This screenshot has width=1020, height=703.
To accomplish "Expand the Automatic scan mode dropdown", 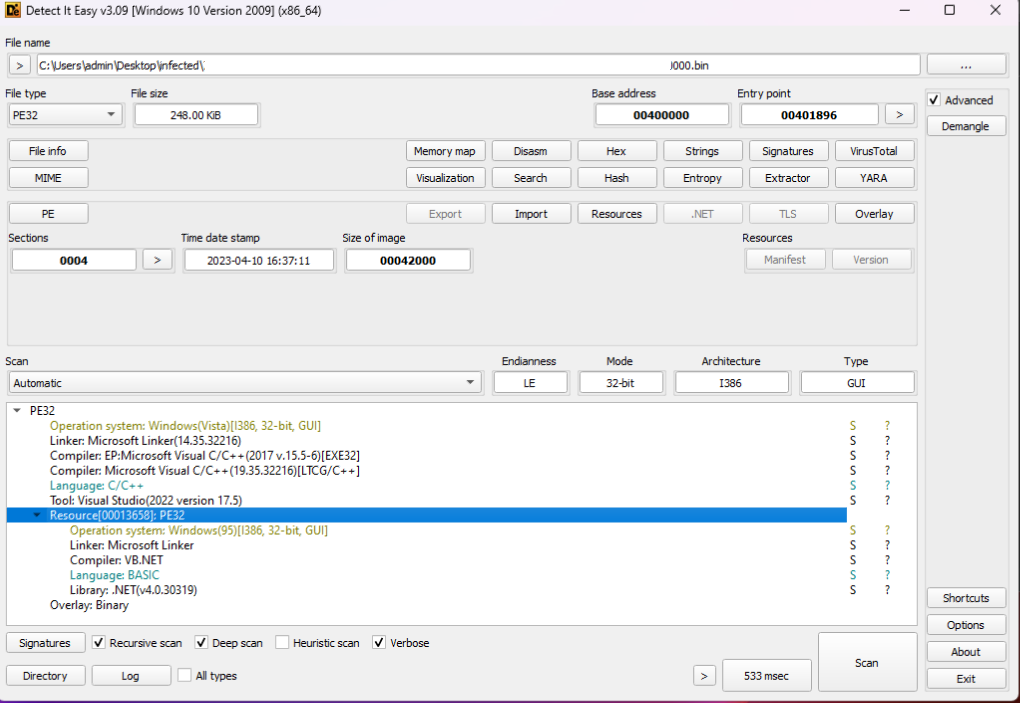I will click(x=245, y=383).
